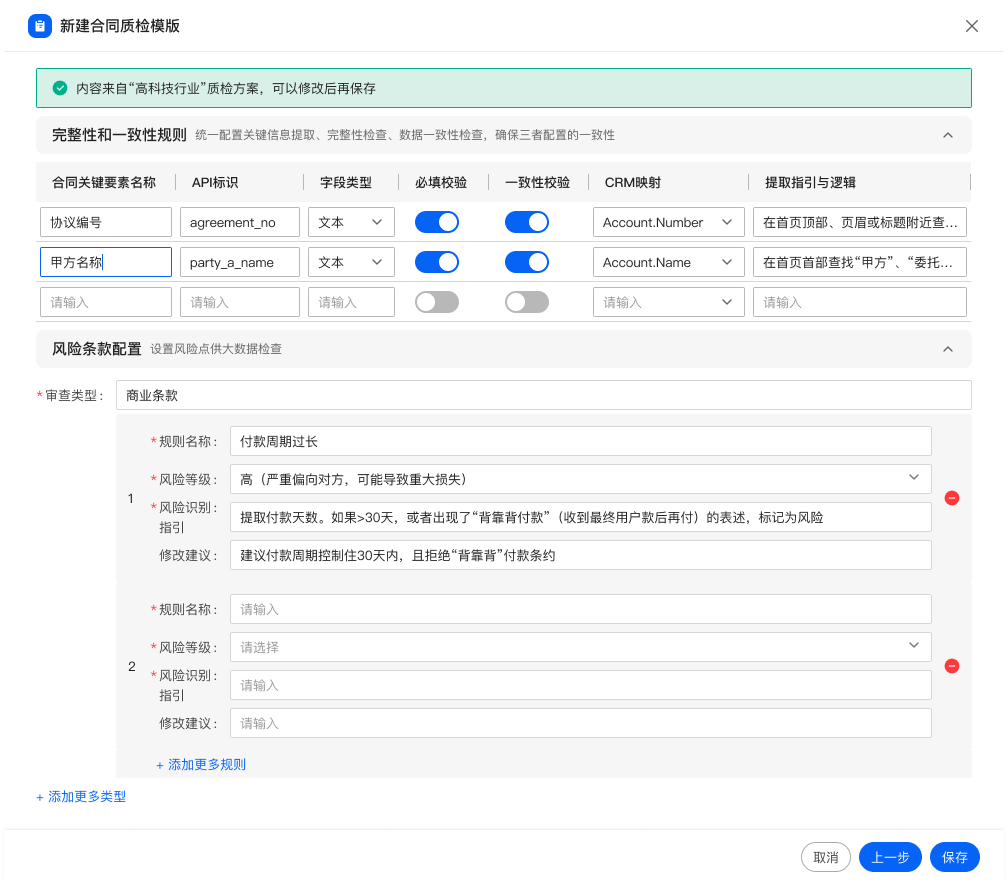Remove empty rule 2 using red minus icon

tap(952, 666)
